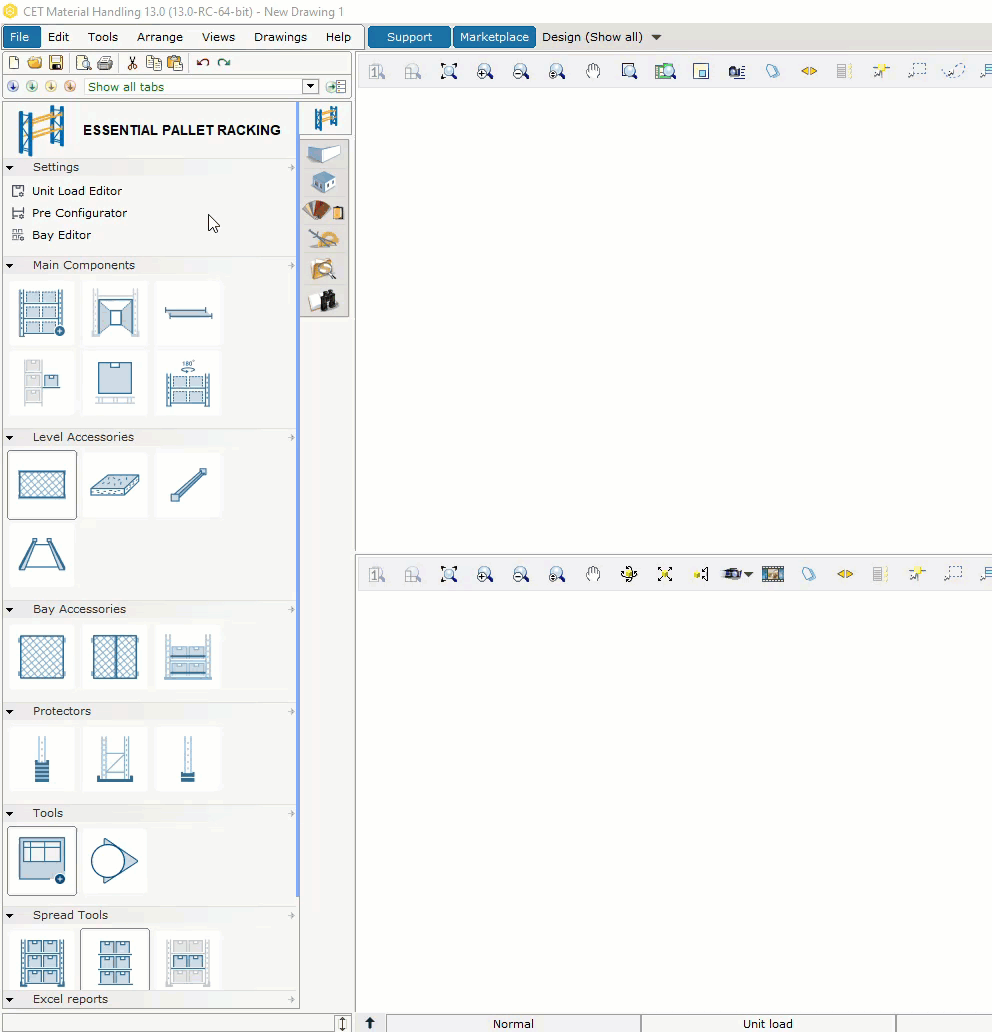Select the frame protector icon under Protectors
This screenshot has height=1032, width=992.
[115, 759]
